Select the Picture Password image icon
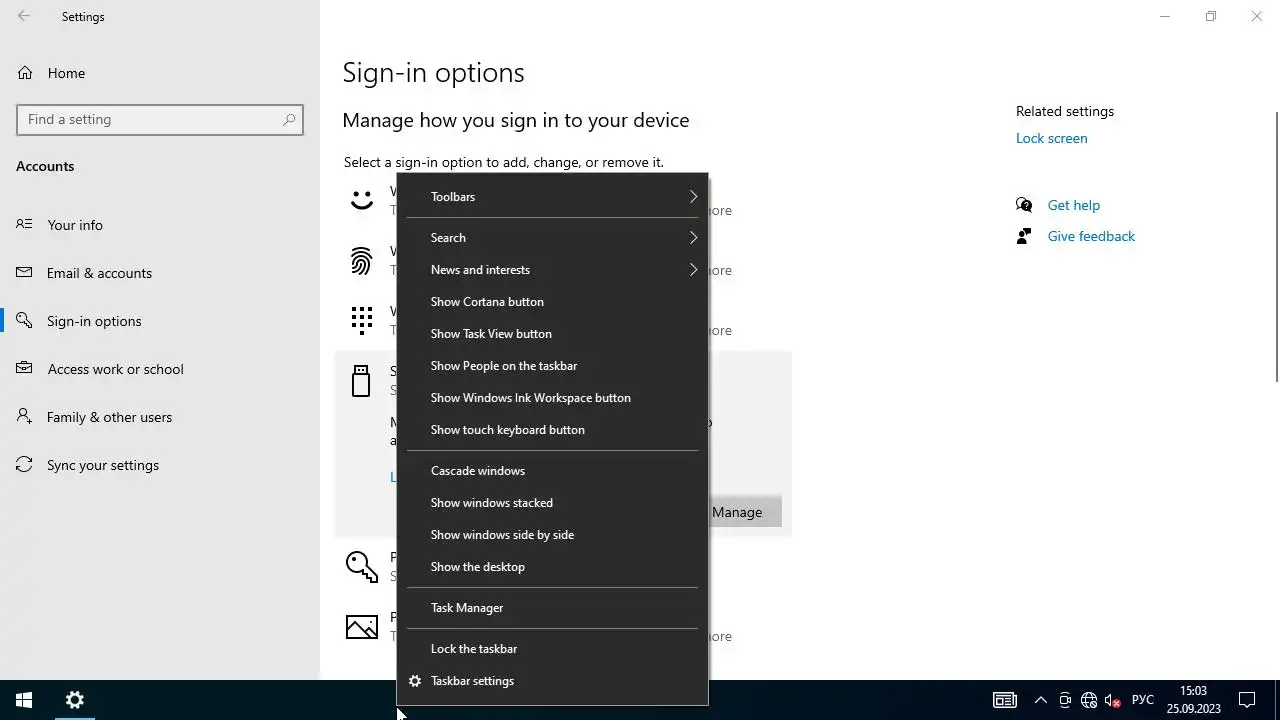 pyautogui.click(x=361, y=626)
